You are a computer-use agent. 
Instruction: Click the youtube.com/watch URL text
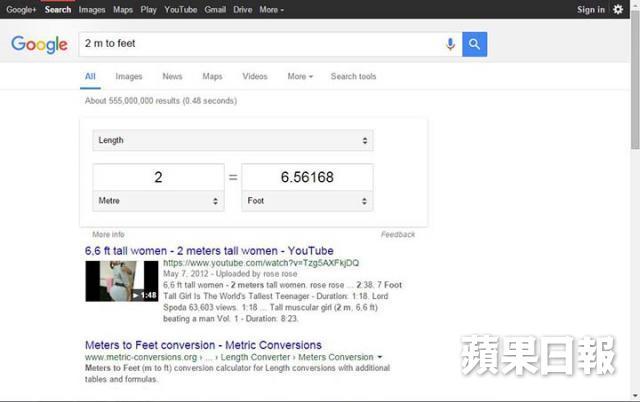(x=261, y=263)
